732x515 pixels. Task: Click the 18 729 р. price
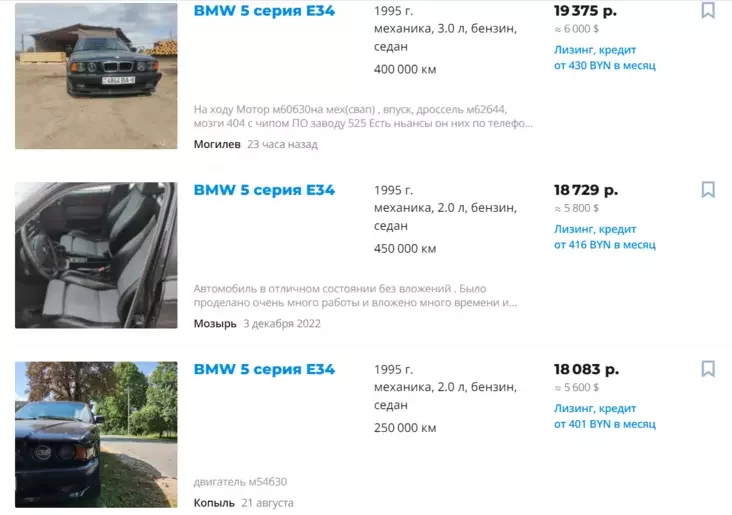(x=586, y=190)
